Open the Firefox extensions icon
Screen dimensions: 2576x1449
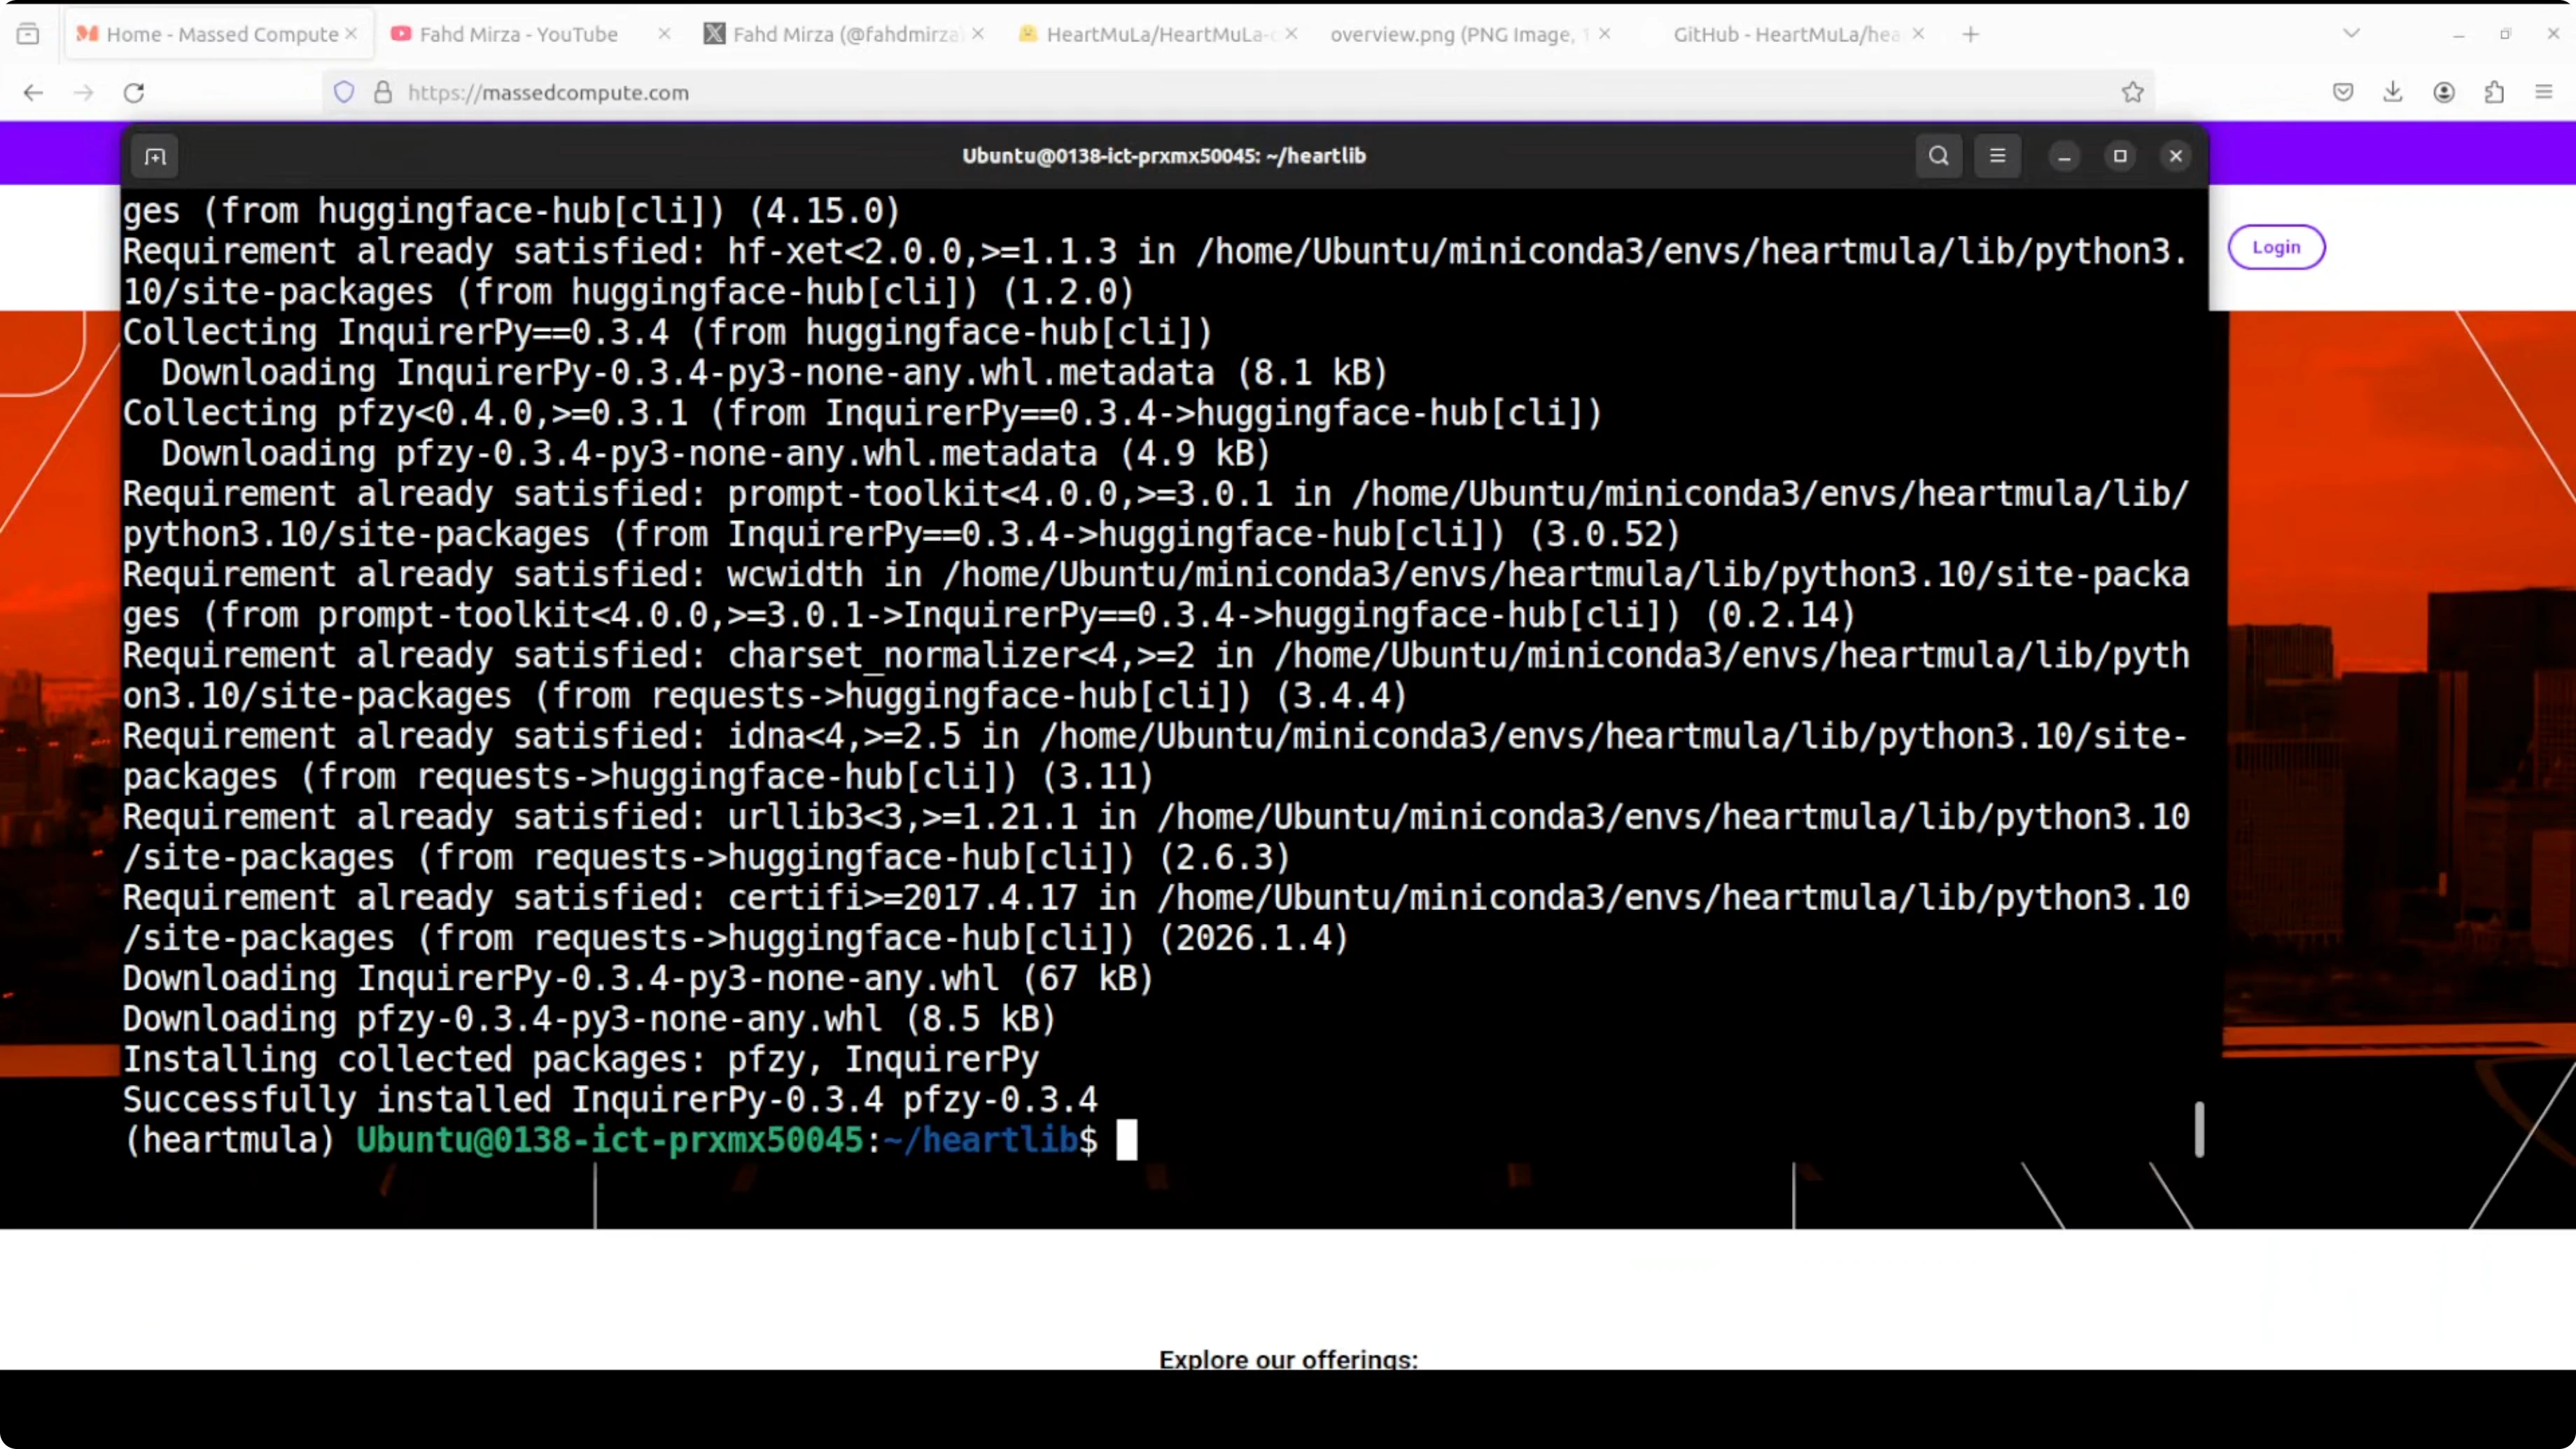[x=2494, y=93]
